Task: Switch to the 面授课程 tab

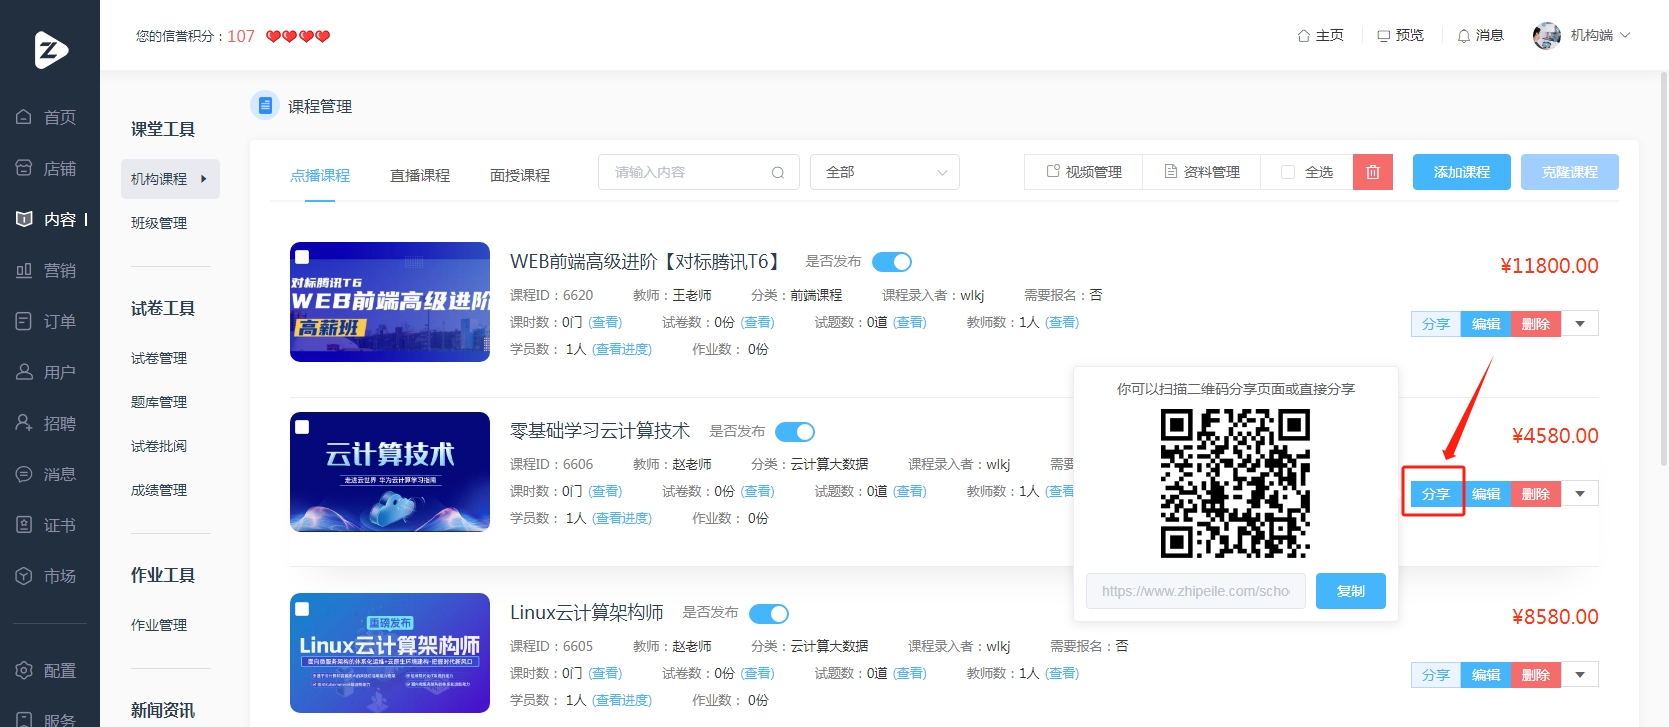Action: pyautogui.click(x=520, y=175)
